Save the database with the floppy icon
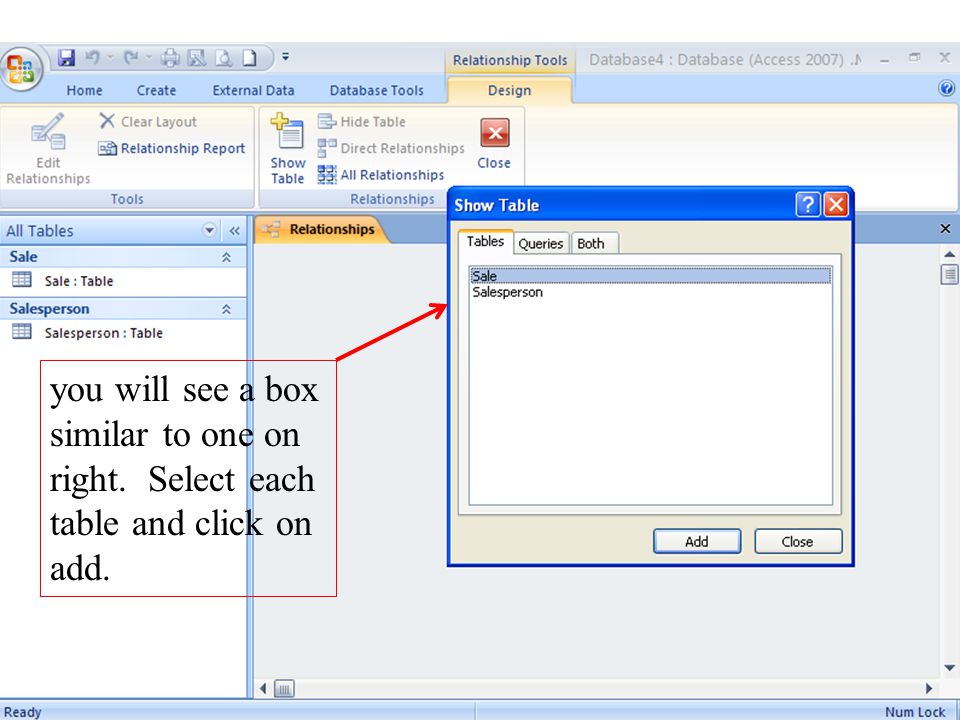The image size is (960, 720). tap(66, 58)
